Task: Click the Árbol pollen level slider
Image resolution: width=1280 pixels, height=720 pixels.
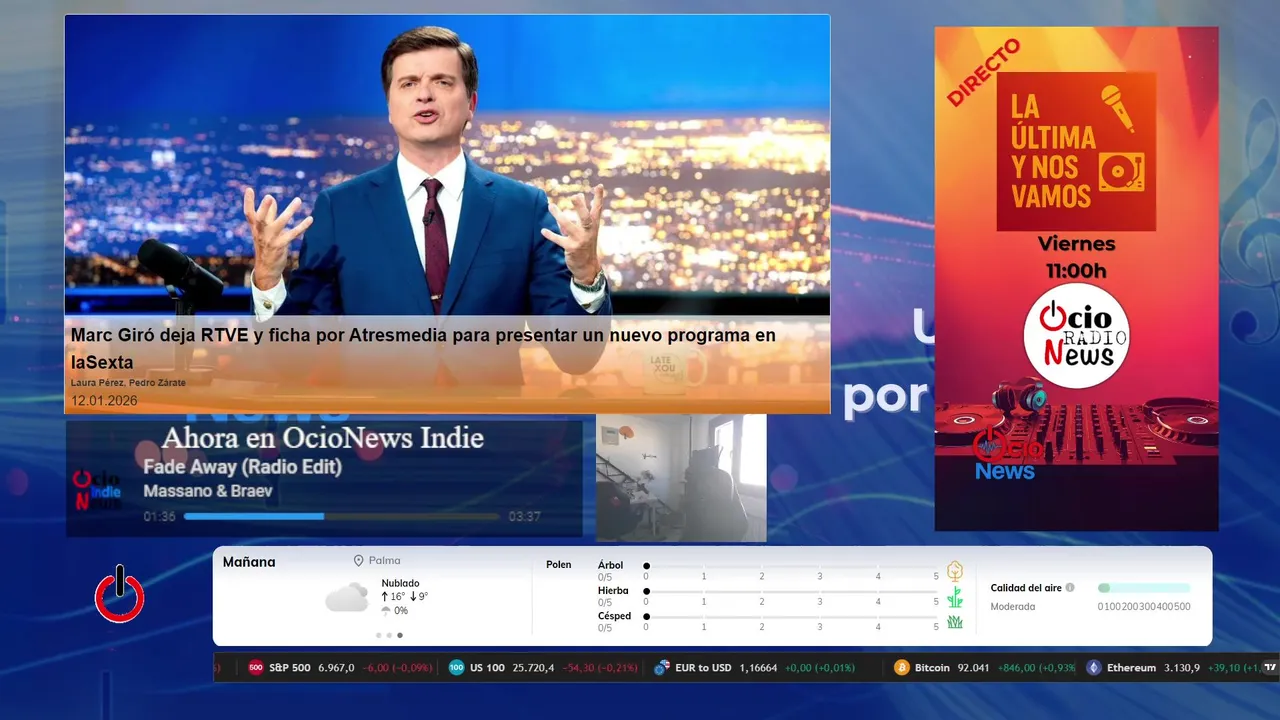Action: [x=791, y=566]
